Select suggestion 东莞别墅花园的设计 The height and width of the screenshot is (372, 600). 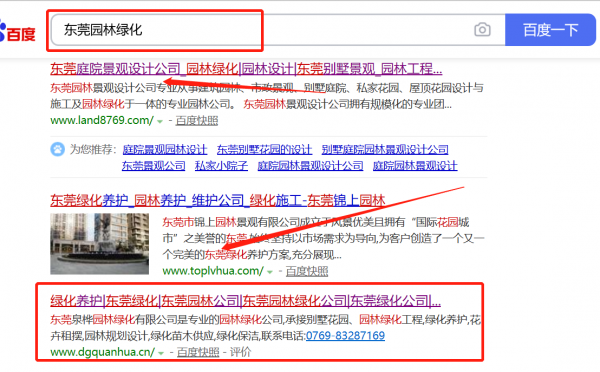264,149
